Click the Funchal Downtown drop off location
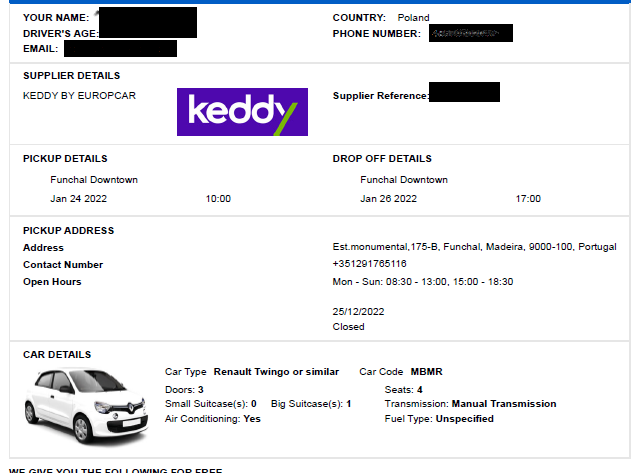639x473 pixels. click(x=404, y=180)
